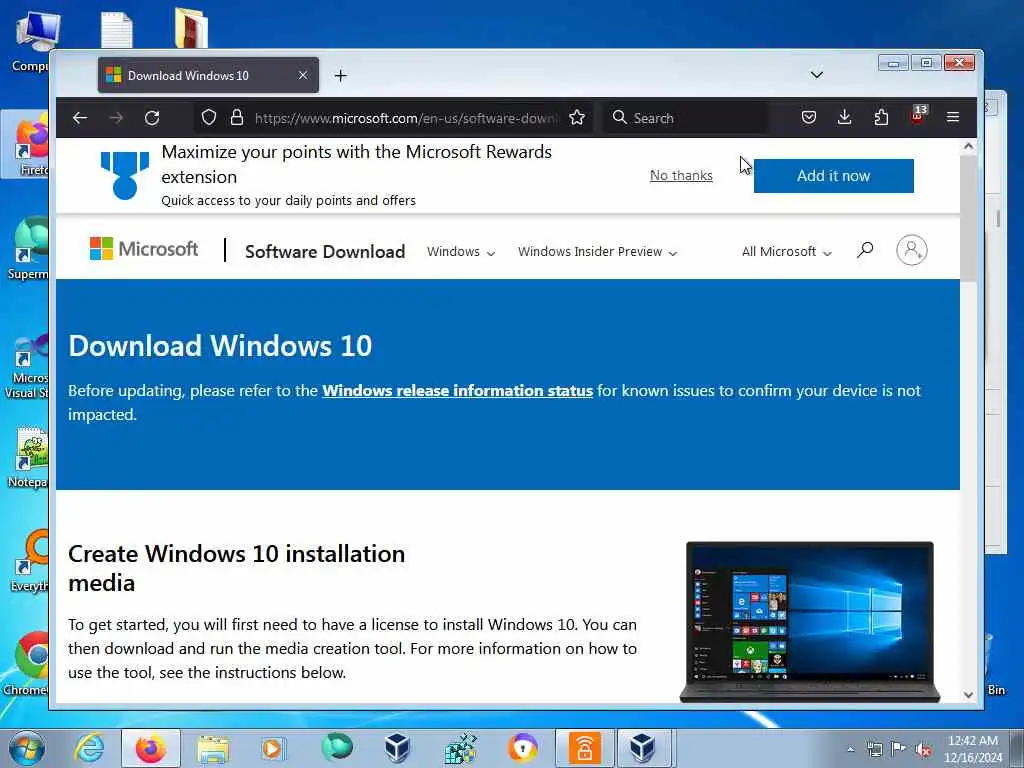Launch Internet Explorer from the taskbar

(x=89, y=748)
